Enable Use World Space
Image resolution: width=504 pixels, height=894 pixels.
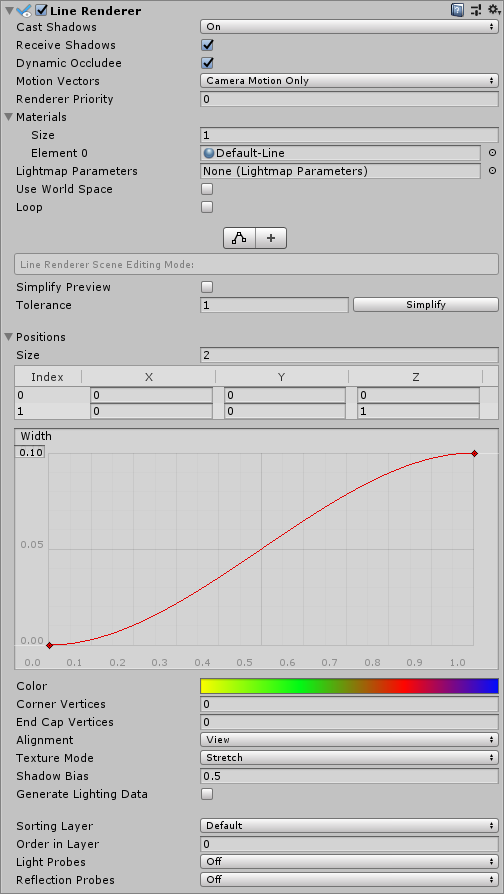(x=208, y=189)
